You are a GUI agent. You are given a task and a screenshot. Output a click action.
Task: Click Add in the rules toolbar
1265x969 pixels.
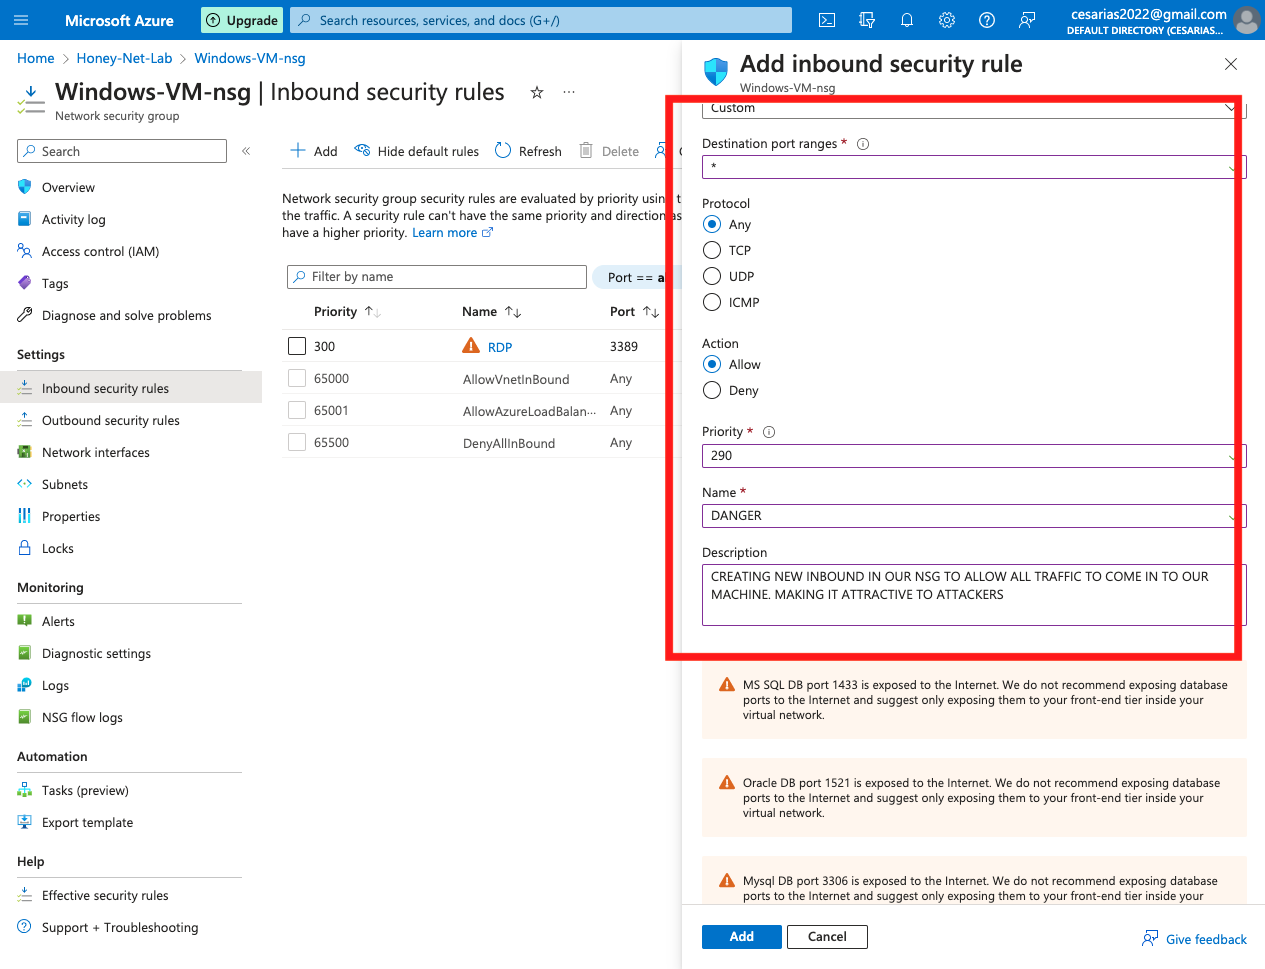[313, 151]
